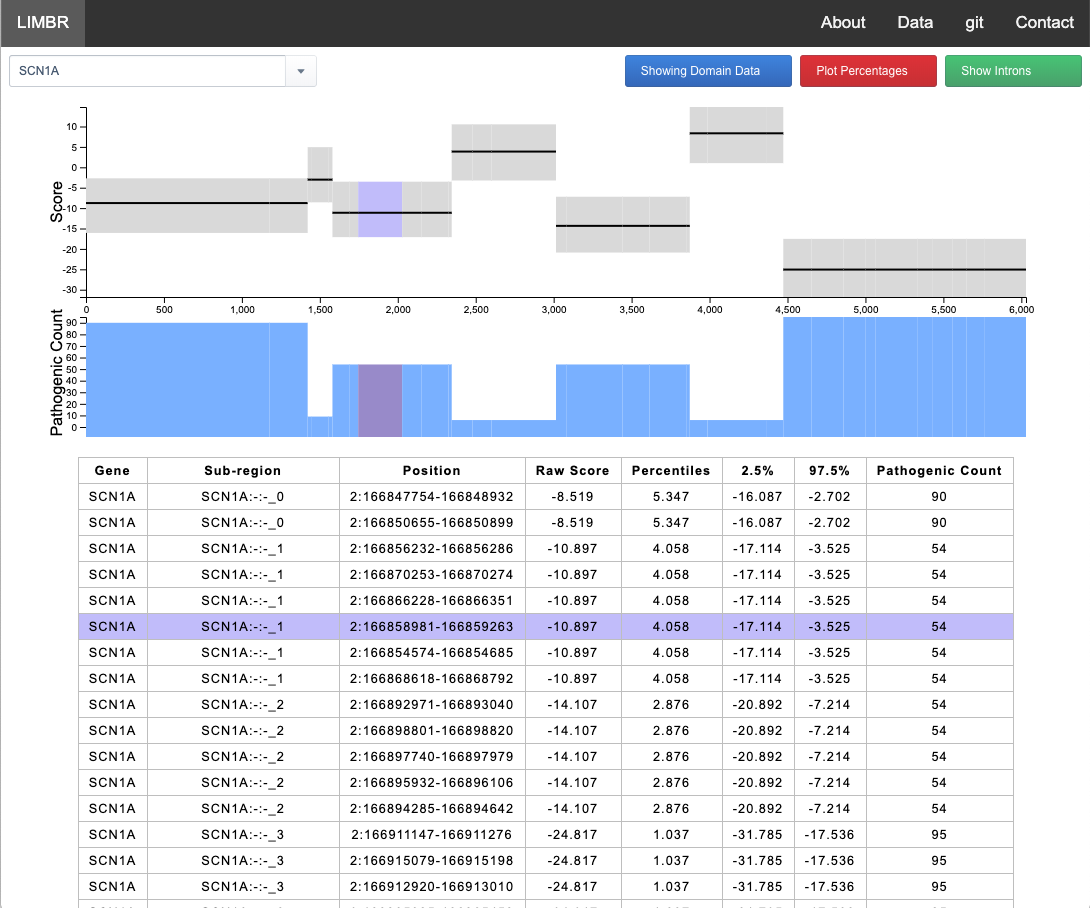Select position 2:166911147-166911276 cell
Viewport: 1090px width, 908px height.
tap(432, 834)
